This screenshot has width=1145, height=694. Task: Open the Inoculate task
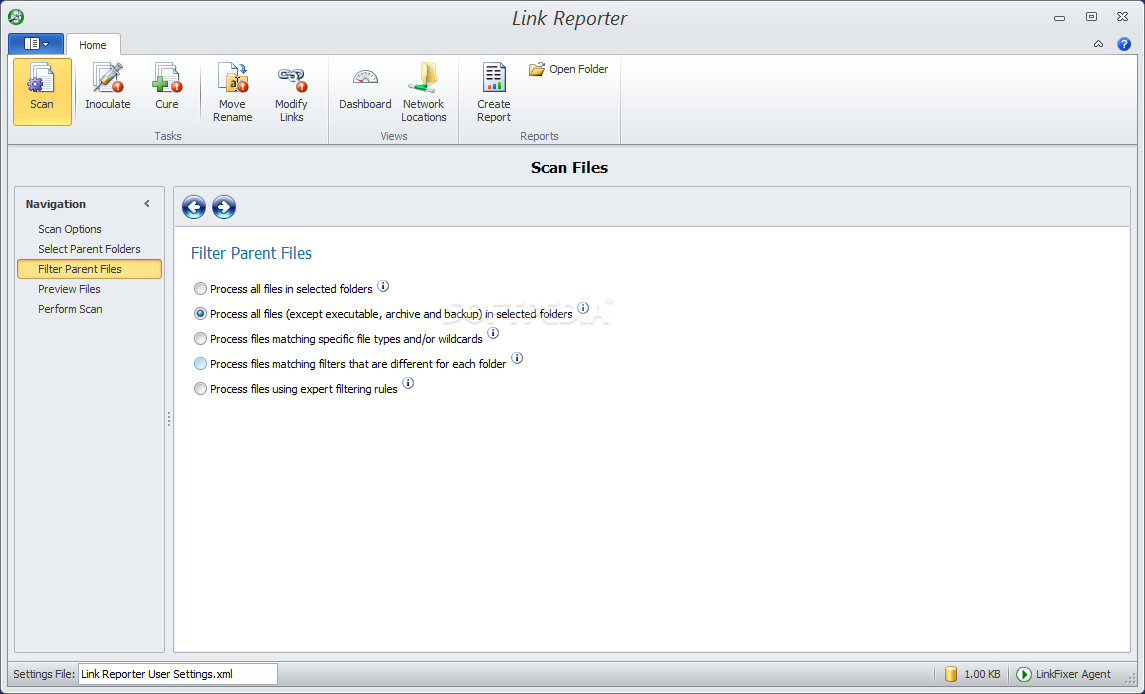[x=107, y=86]
